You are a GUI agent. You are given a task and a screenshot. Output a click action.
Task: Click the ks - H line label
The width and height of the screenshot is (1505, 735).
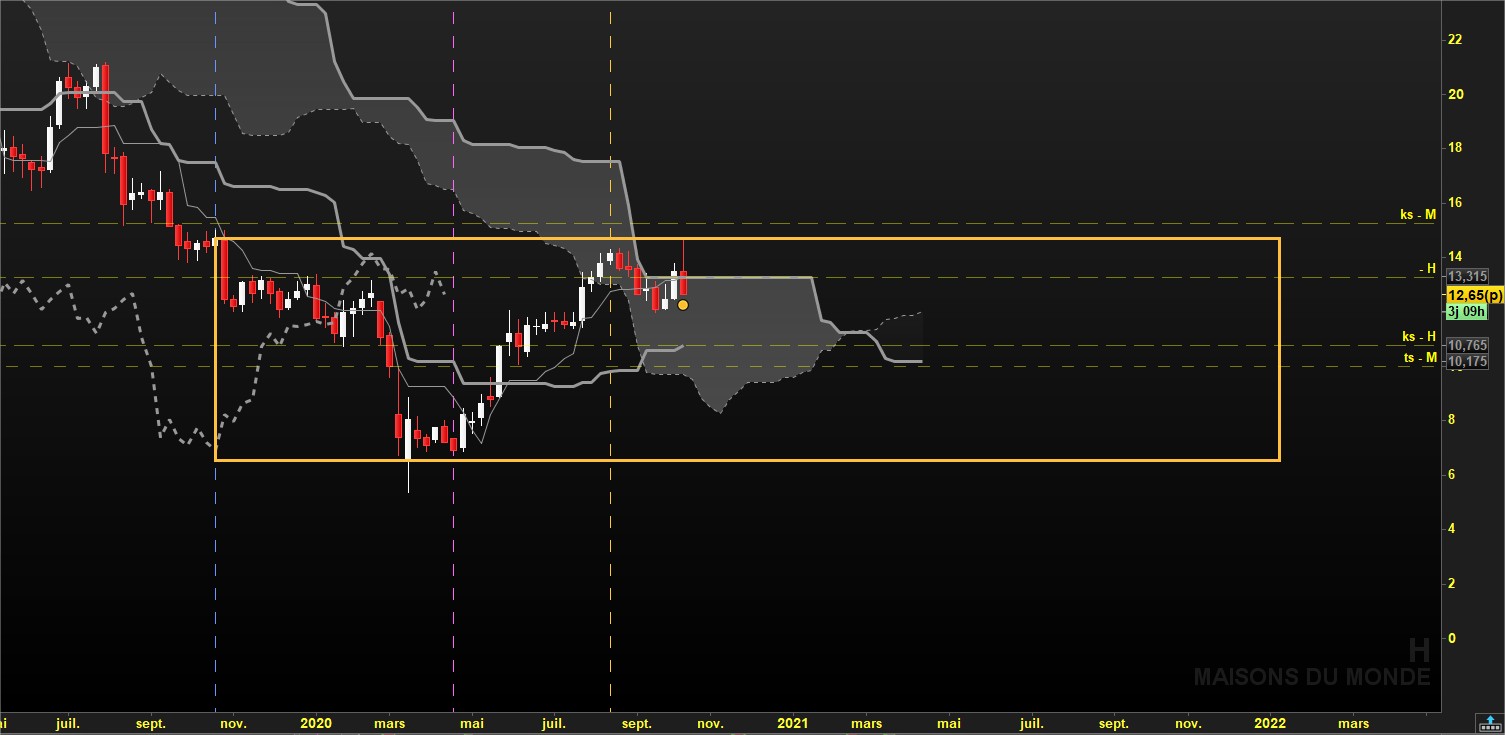(x=1419, y=337)
